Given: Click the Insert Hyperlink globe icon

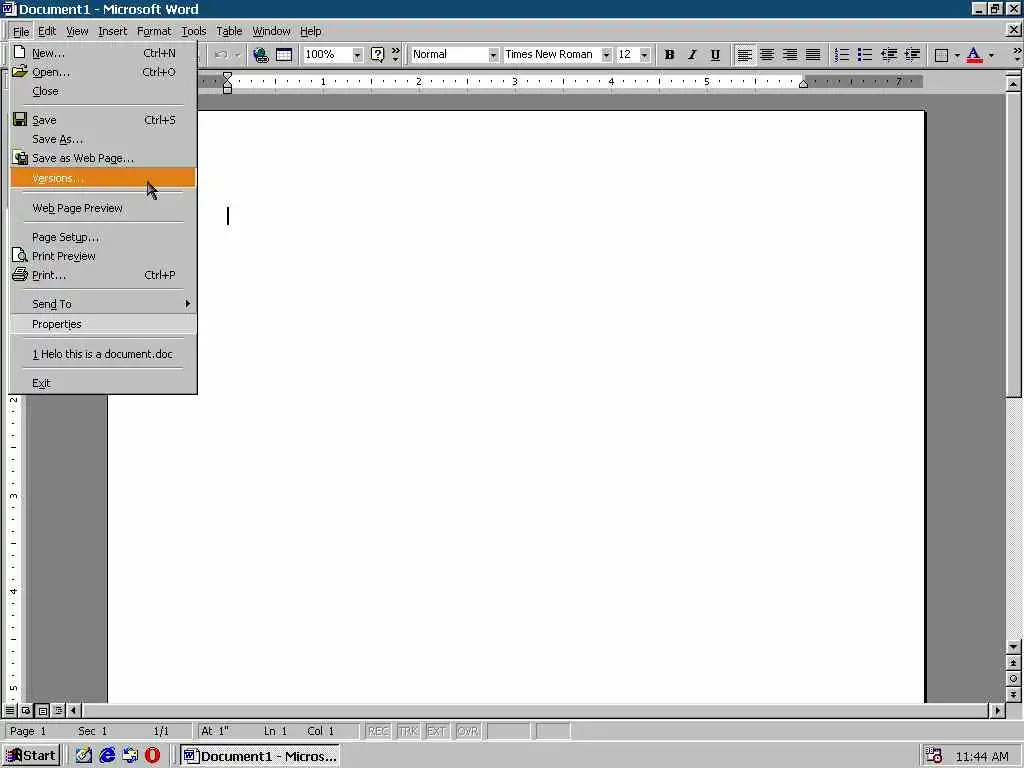Looking at the screenshot, I should coord(261,55).
